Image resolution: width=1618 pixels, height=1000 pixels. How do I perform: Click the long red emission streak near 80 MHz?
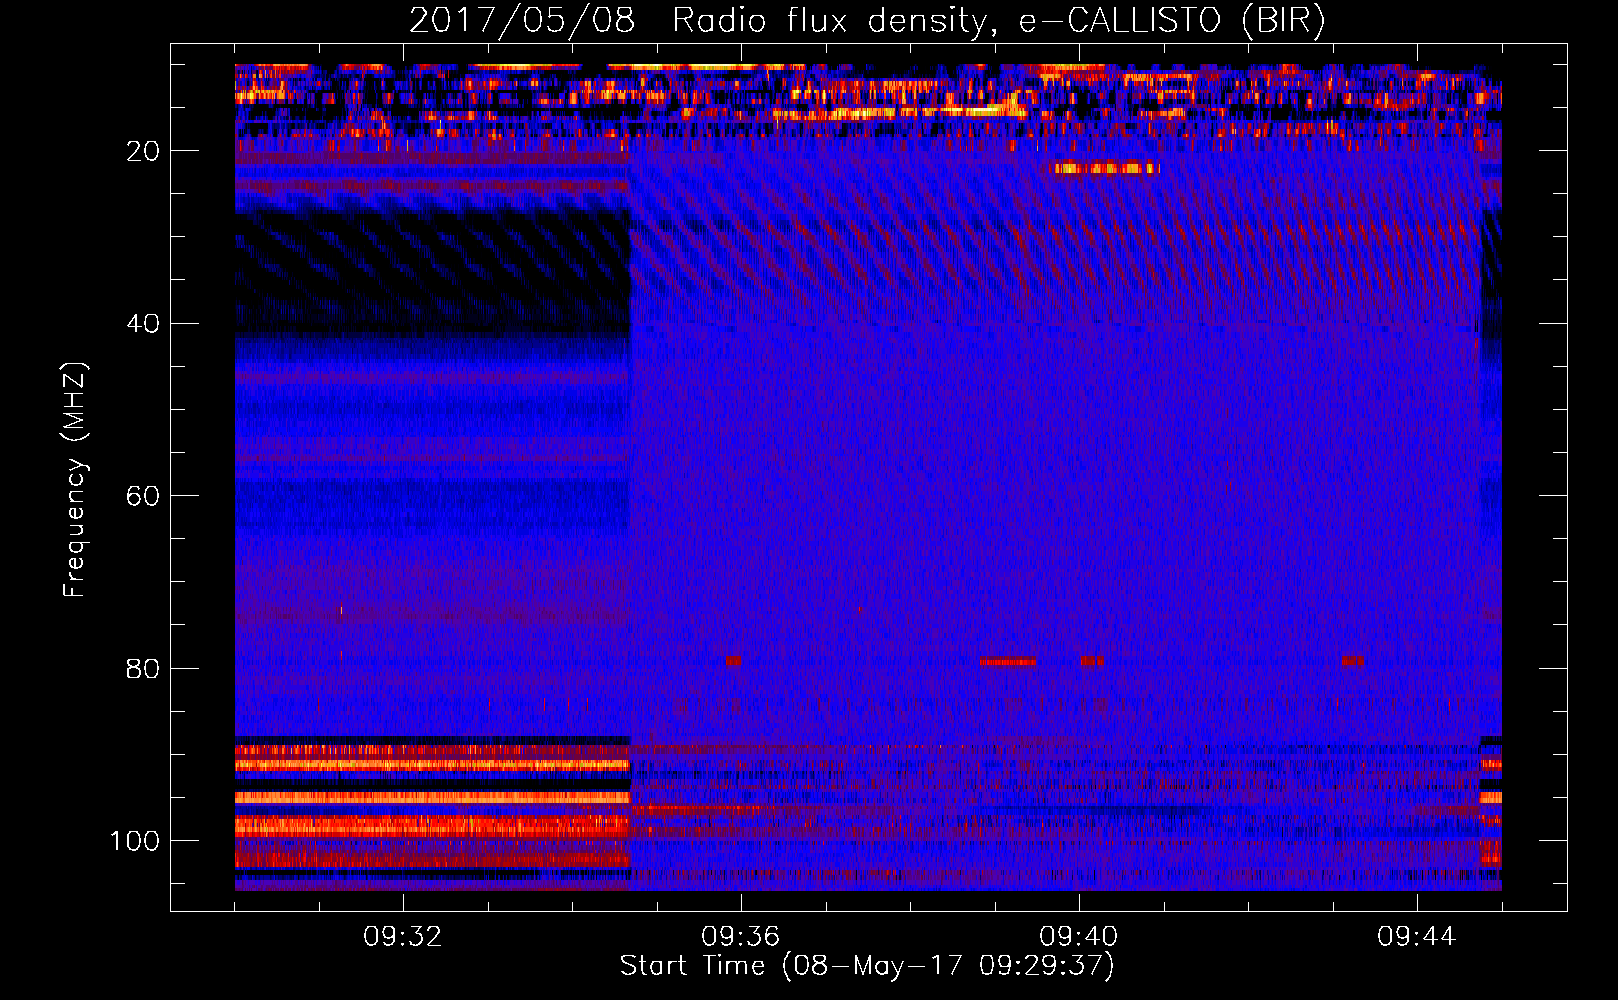1007,661
